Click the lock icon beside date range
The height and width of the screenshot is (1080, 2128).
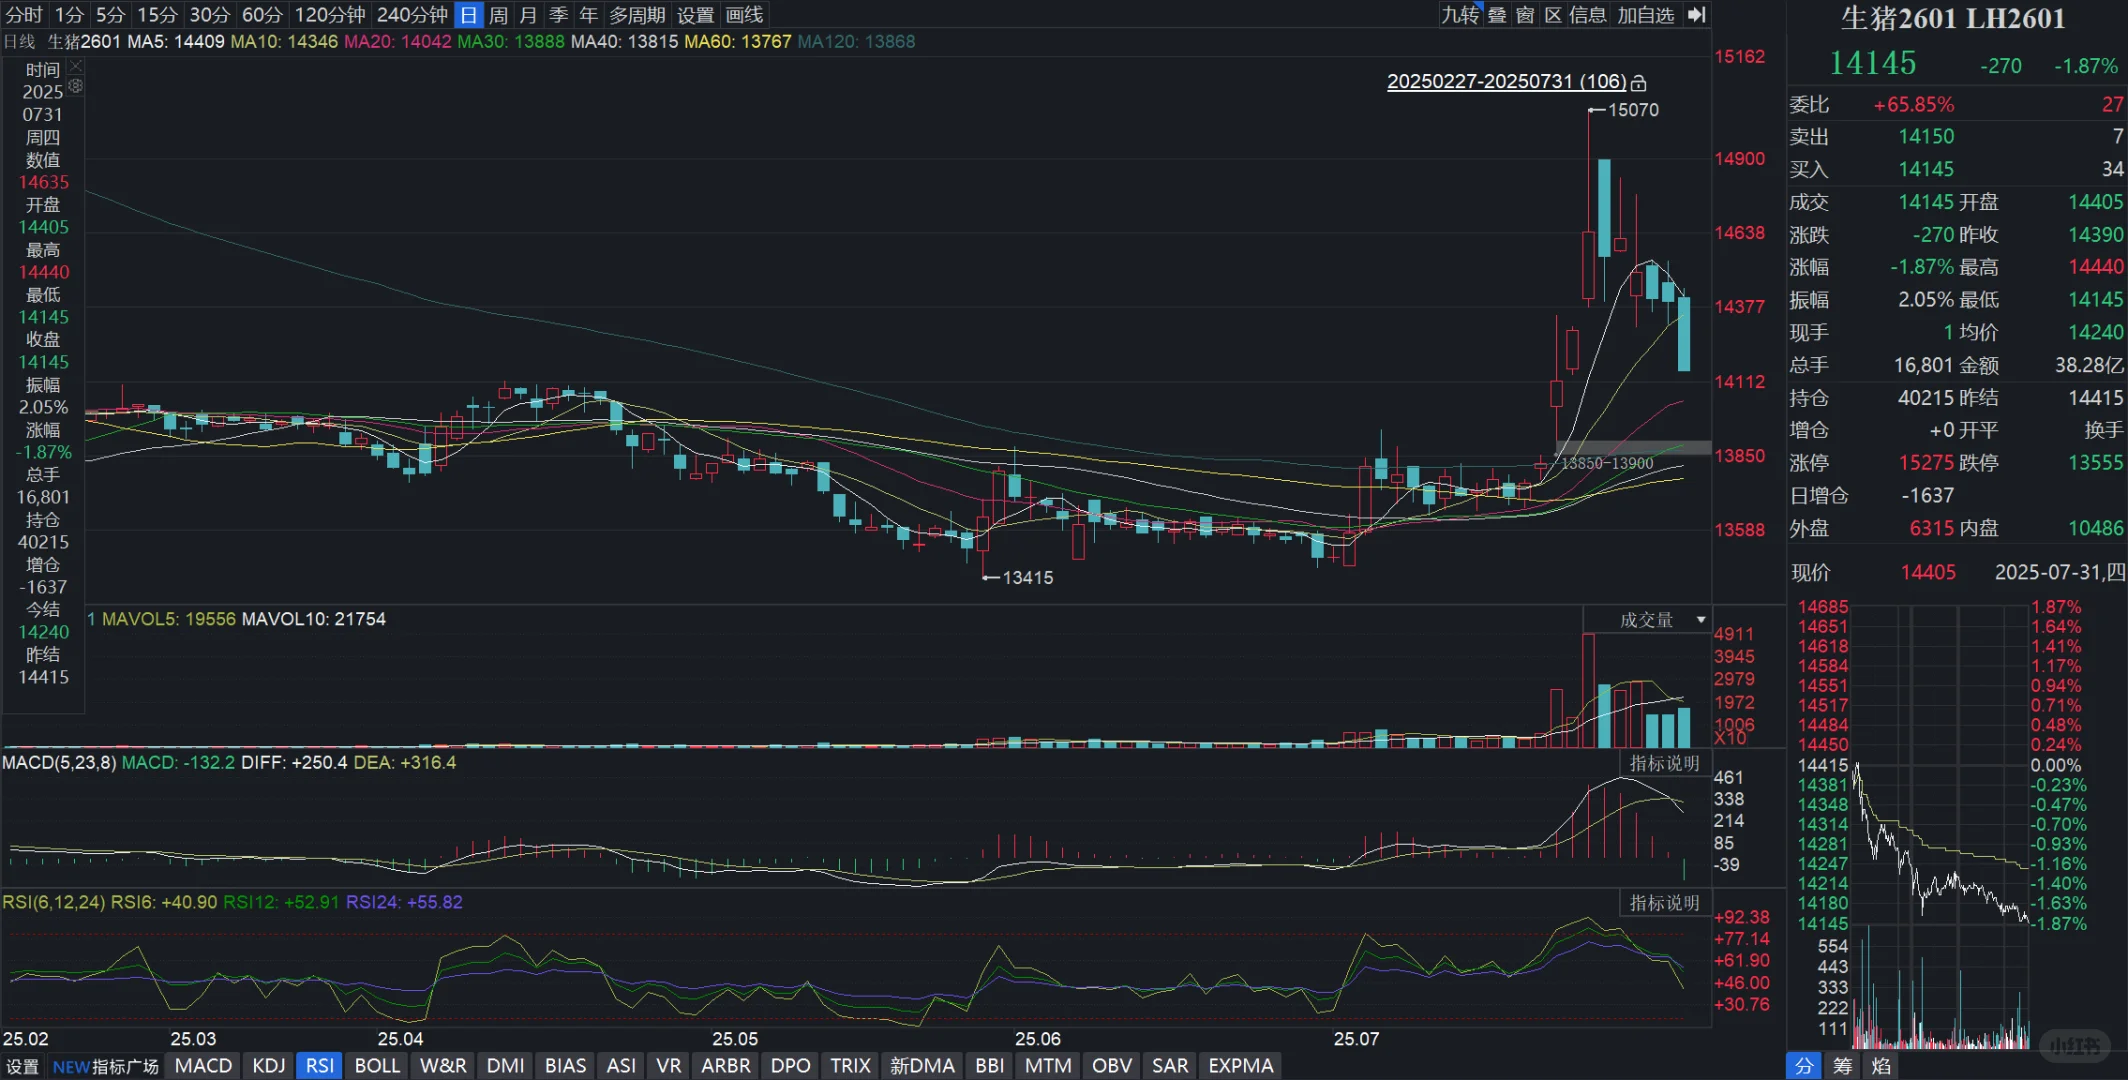coord(1638,83)
